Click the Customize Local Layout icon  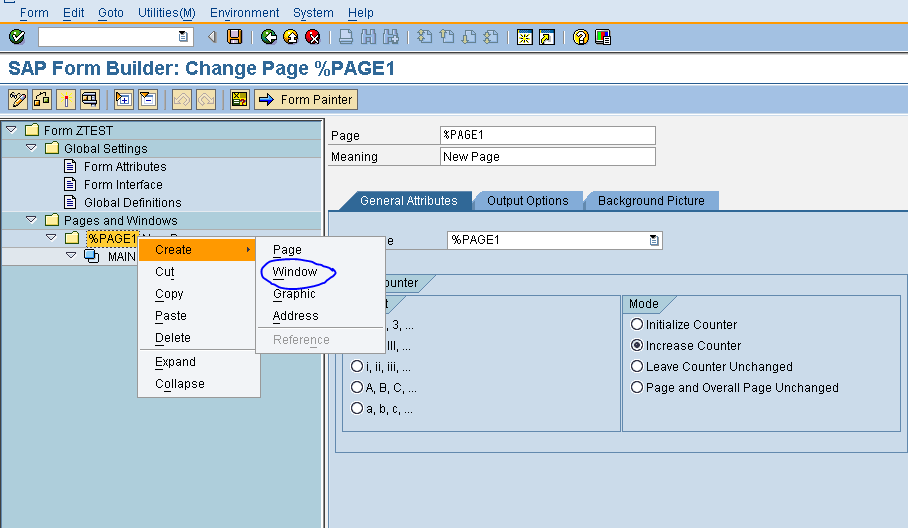pyautogui.click(x=603, y=37)
